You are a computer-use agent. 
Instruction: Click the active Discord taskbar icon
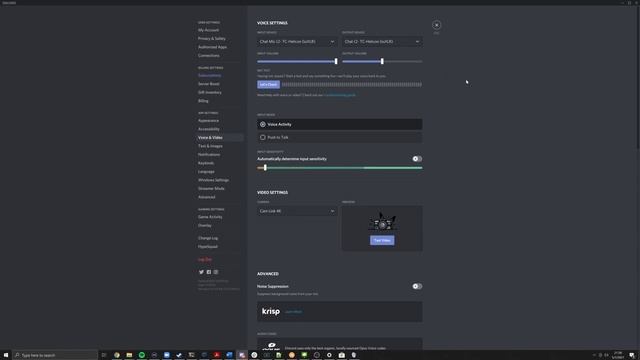[242, 355]
